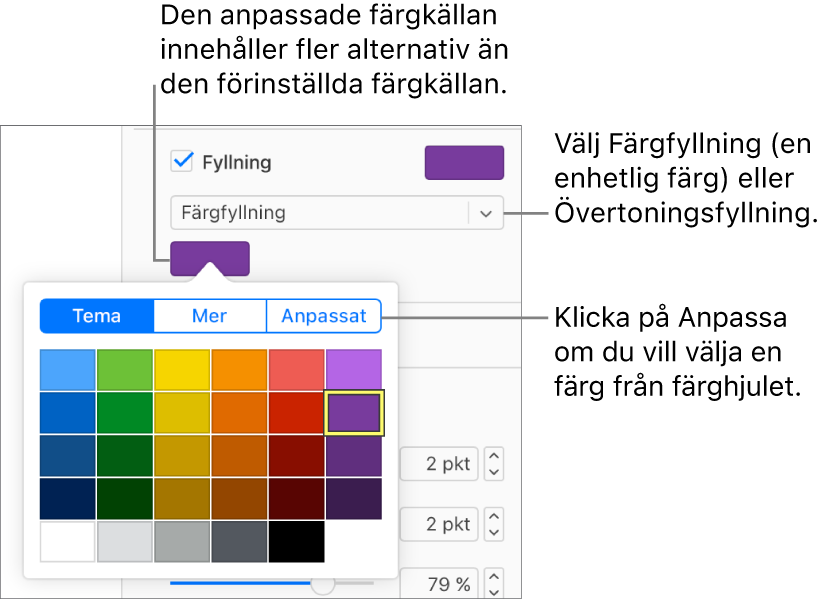The height and width of the screenshot is (599, 833).
Task: Click the opacity slider handle
Action: point(322,582)
